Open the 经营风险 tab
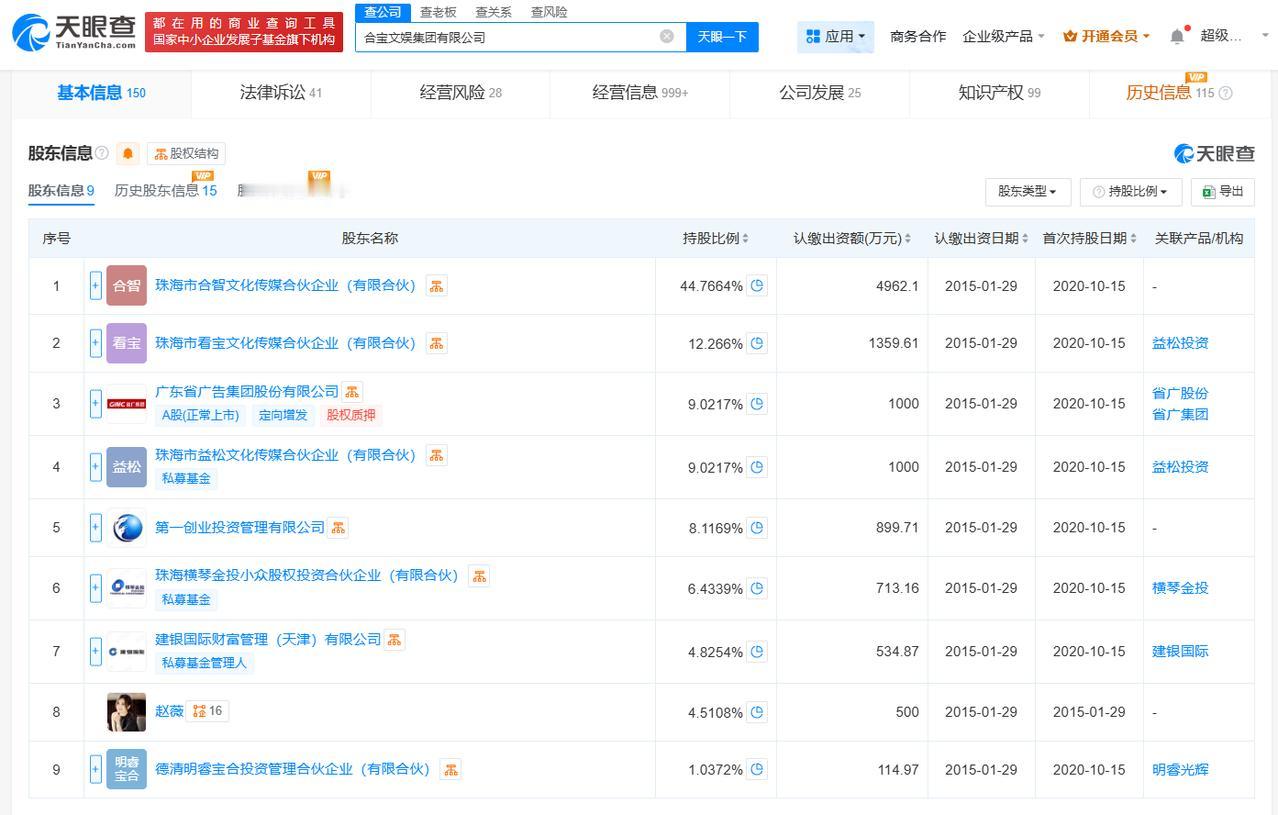Image resolution: width=1278 pixels, height=815 pixels. tap(461, 93)
